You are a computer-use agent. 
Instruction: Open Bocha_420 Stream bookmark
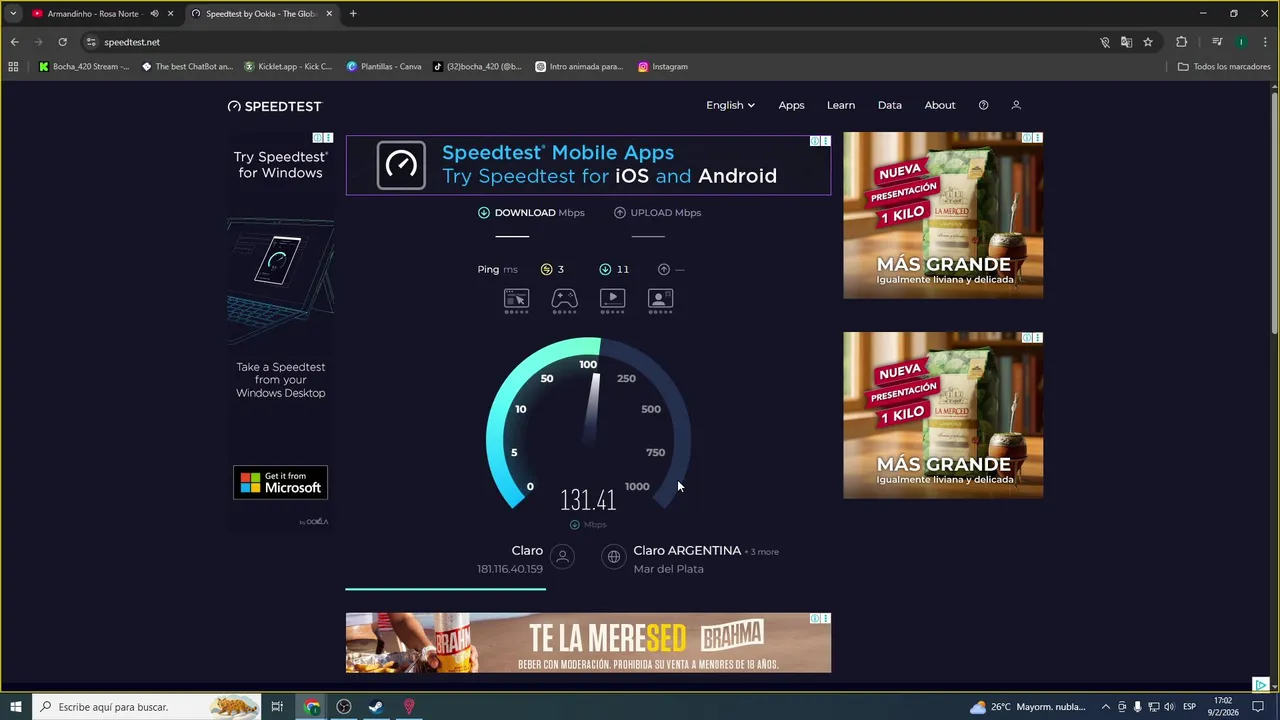click(84, 67)
